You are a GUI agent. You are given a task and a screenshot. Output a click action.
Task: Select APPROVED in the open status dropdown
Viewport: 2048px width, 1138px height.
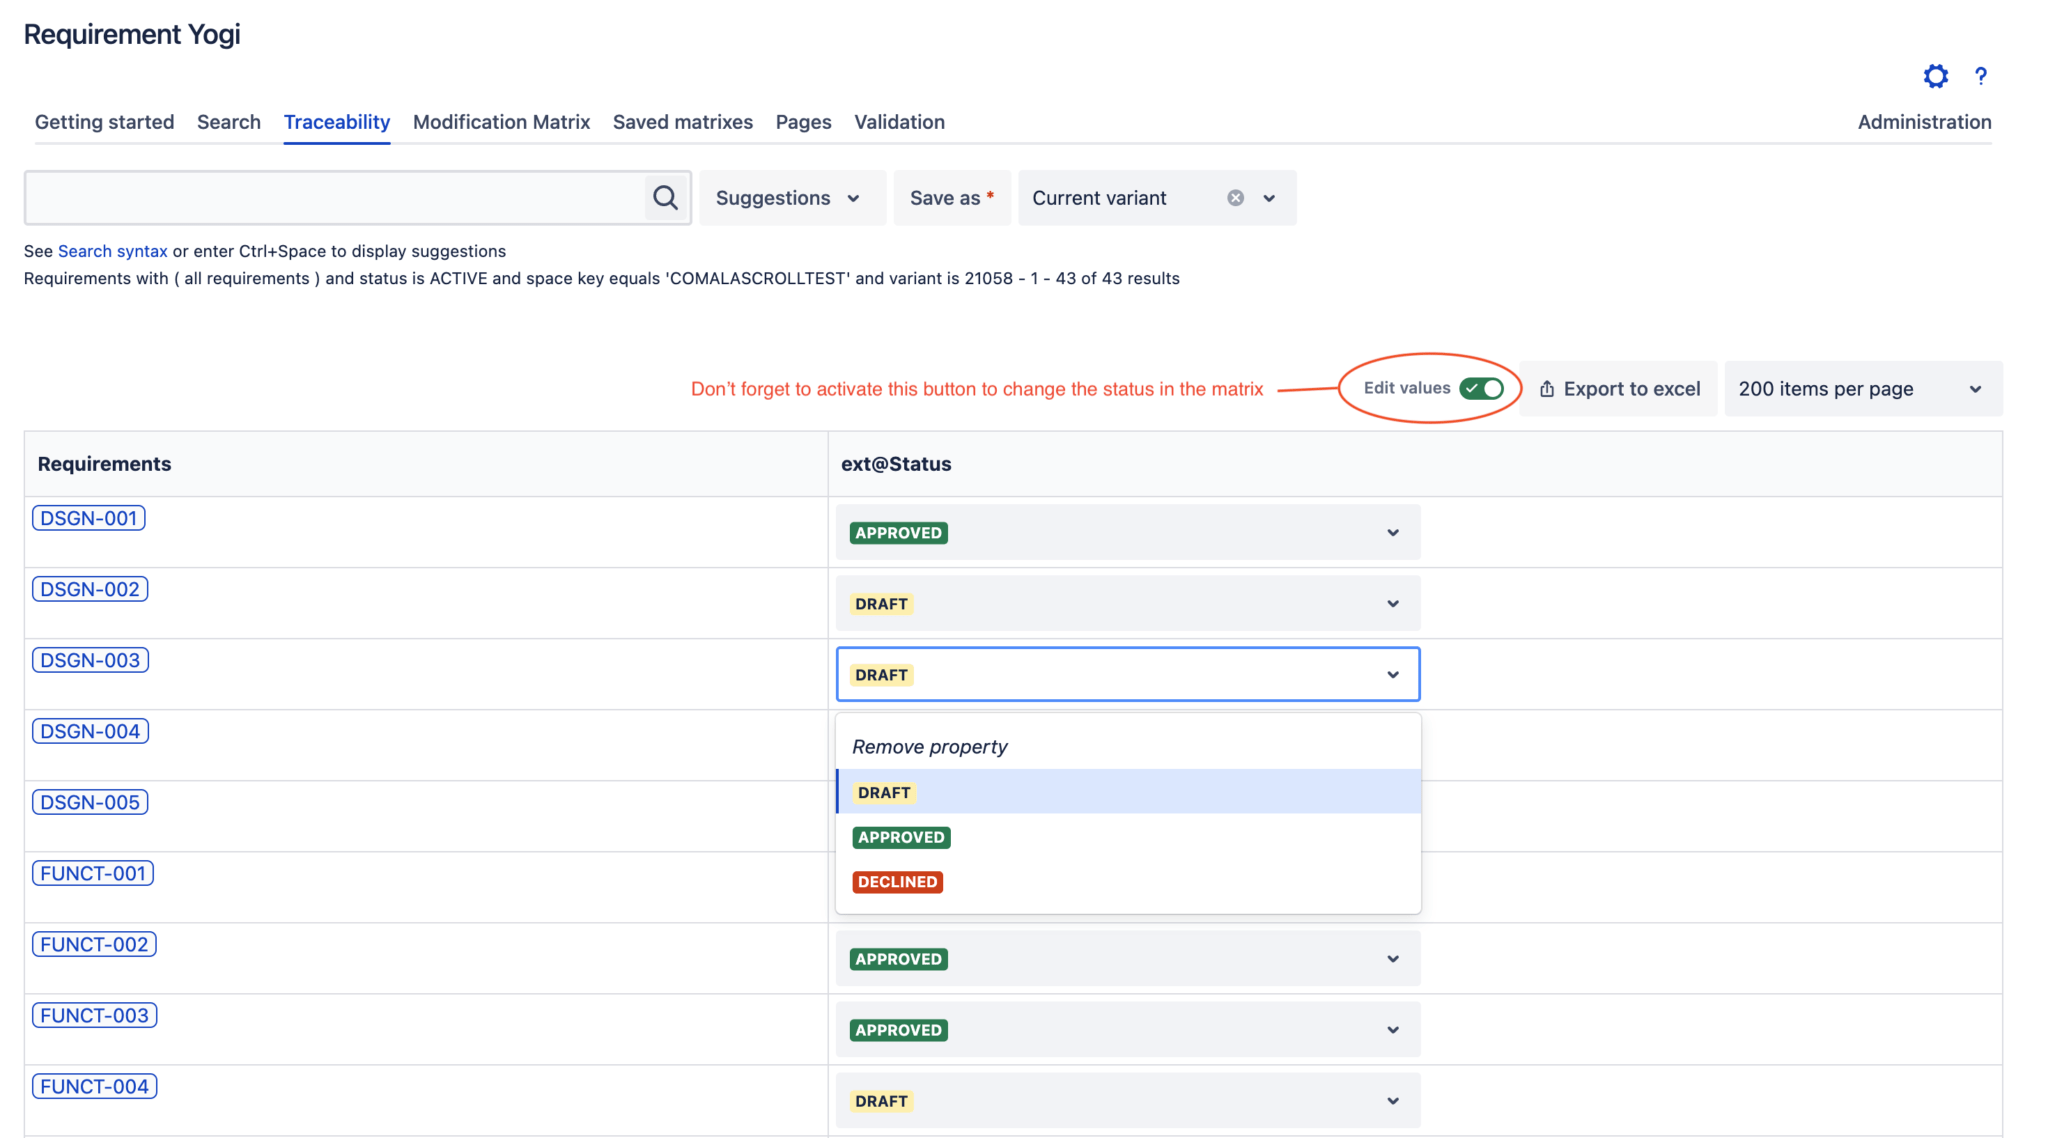coord(900,837)
